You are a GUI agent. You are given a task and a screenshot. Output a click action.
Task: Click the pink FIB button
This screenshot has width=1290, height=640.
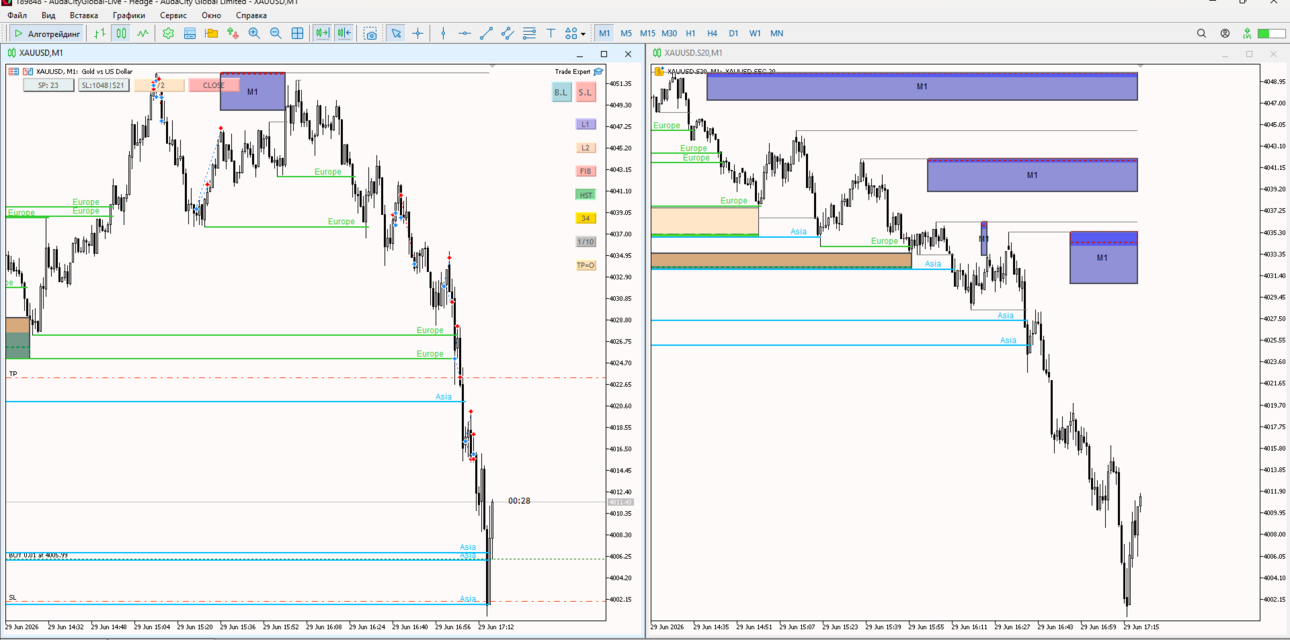click(586, 171)
